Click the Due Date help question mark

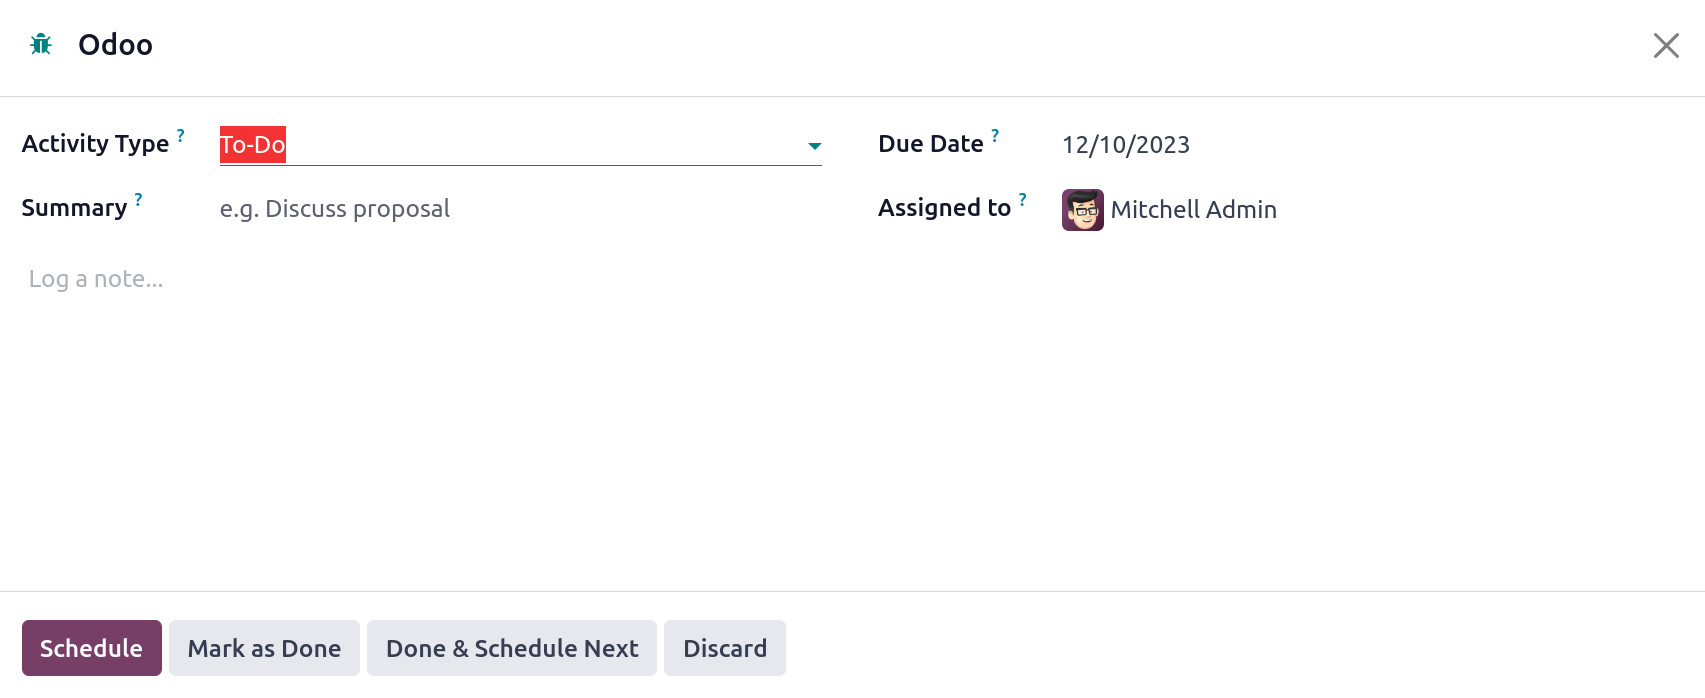(x=995, y=135)
